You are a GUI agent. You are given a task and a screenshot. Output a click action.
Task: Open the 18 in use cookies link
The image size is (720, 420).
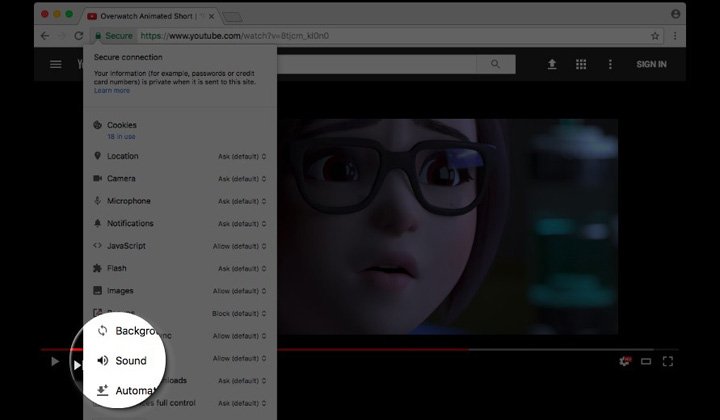point(121,136)
